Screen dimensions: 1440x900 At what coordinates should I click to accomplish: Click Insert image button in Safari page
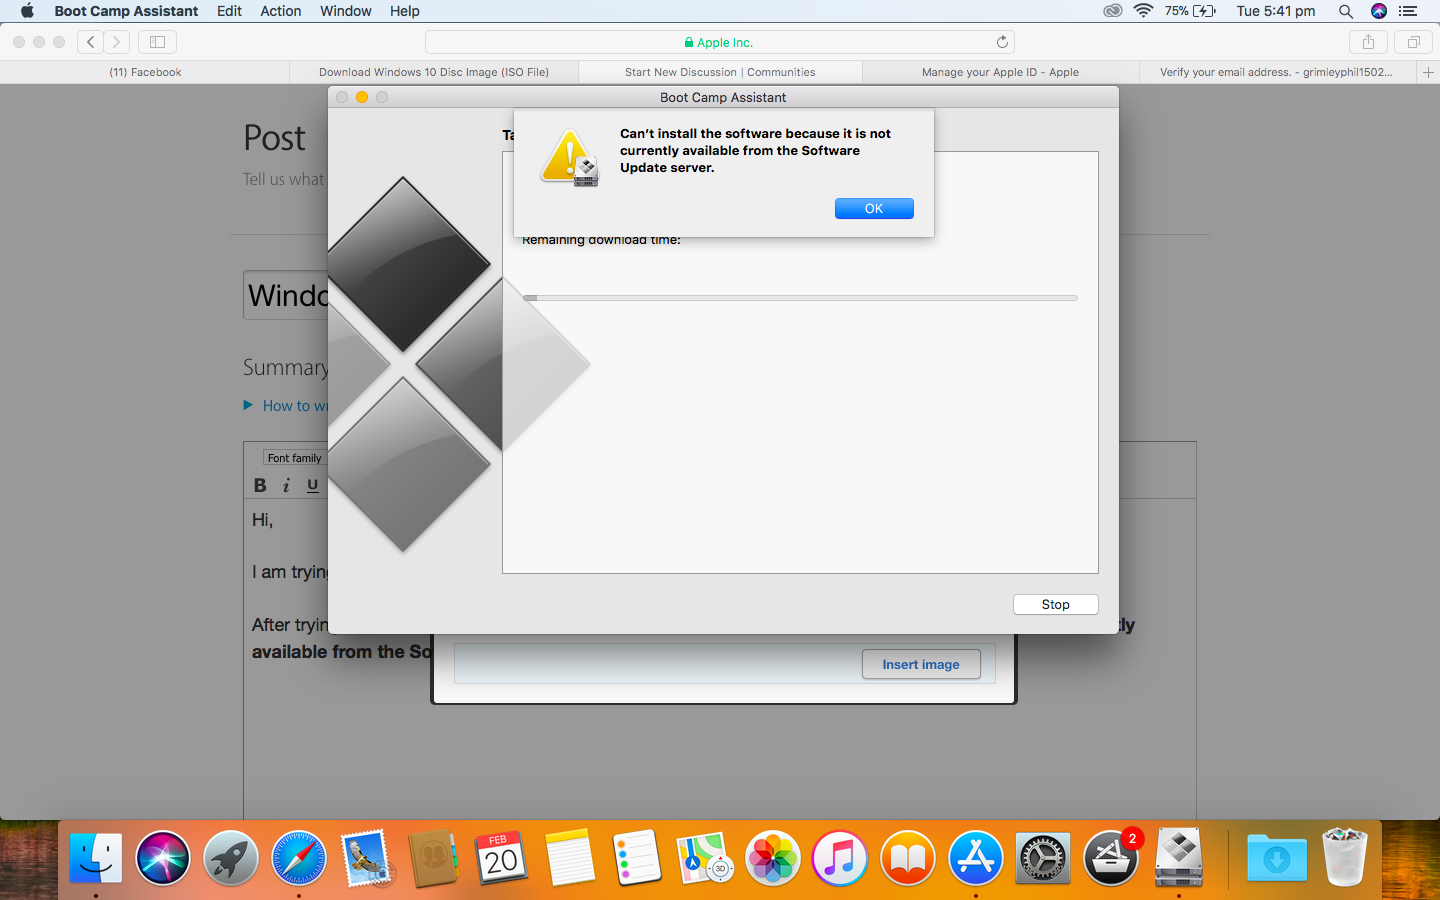(x=921, y=664)
